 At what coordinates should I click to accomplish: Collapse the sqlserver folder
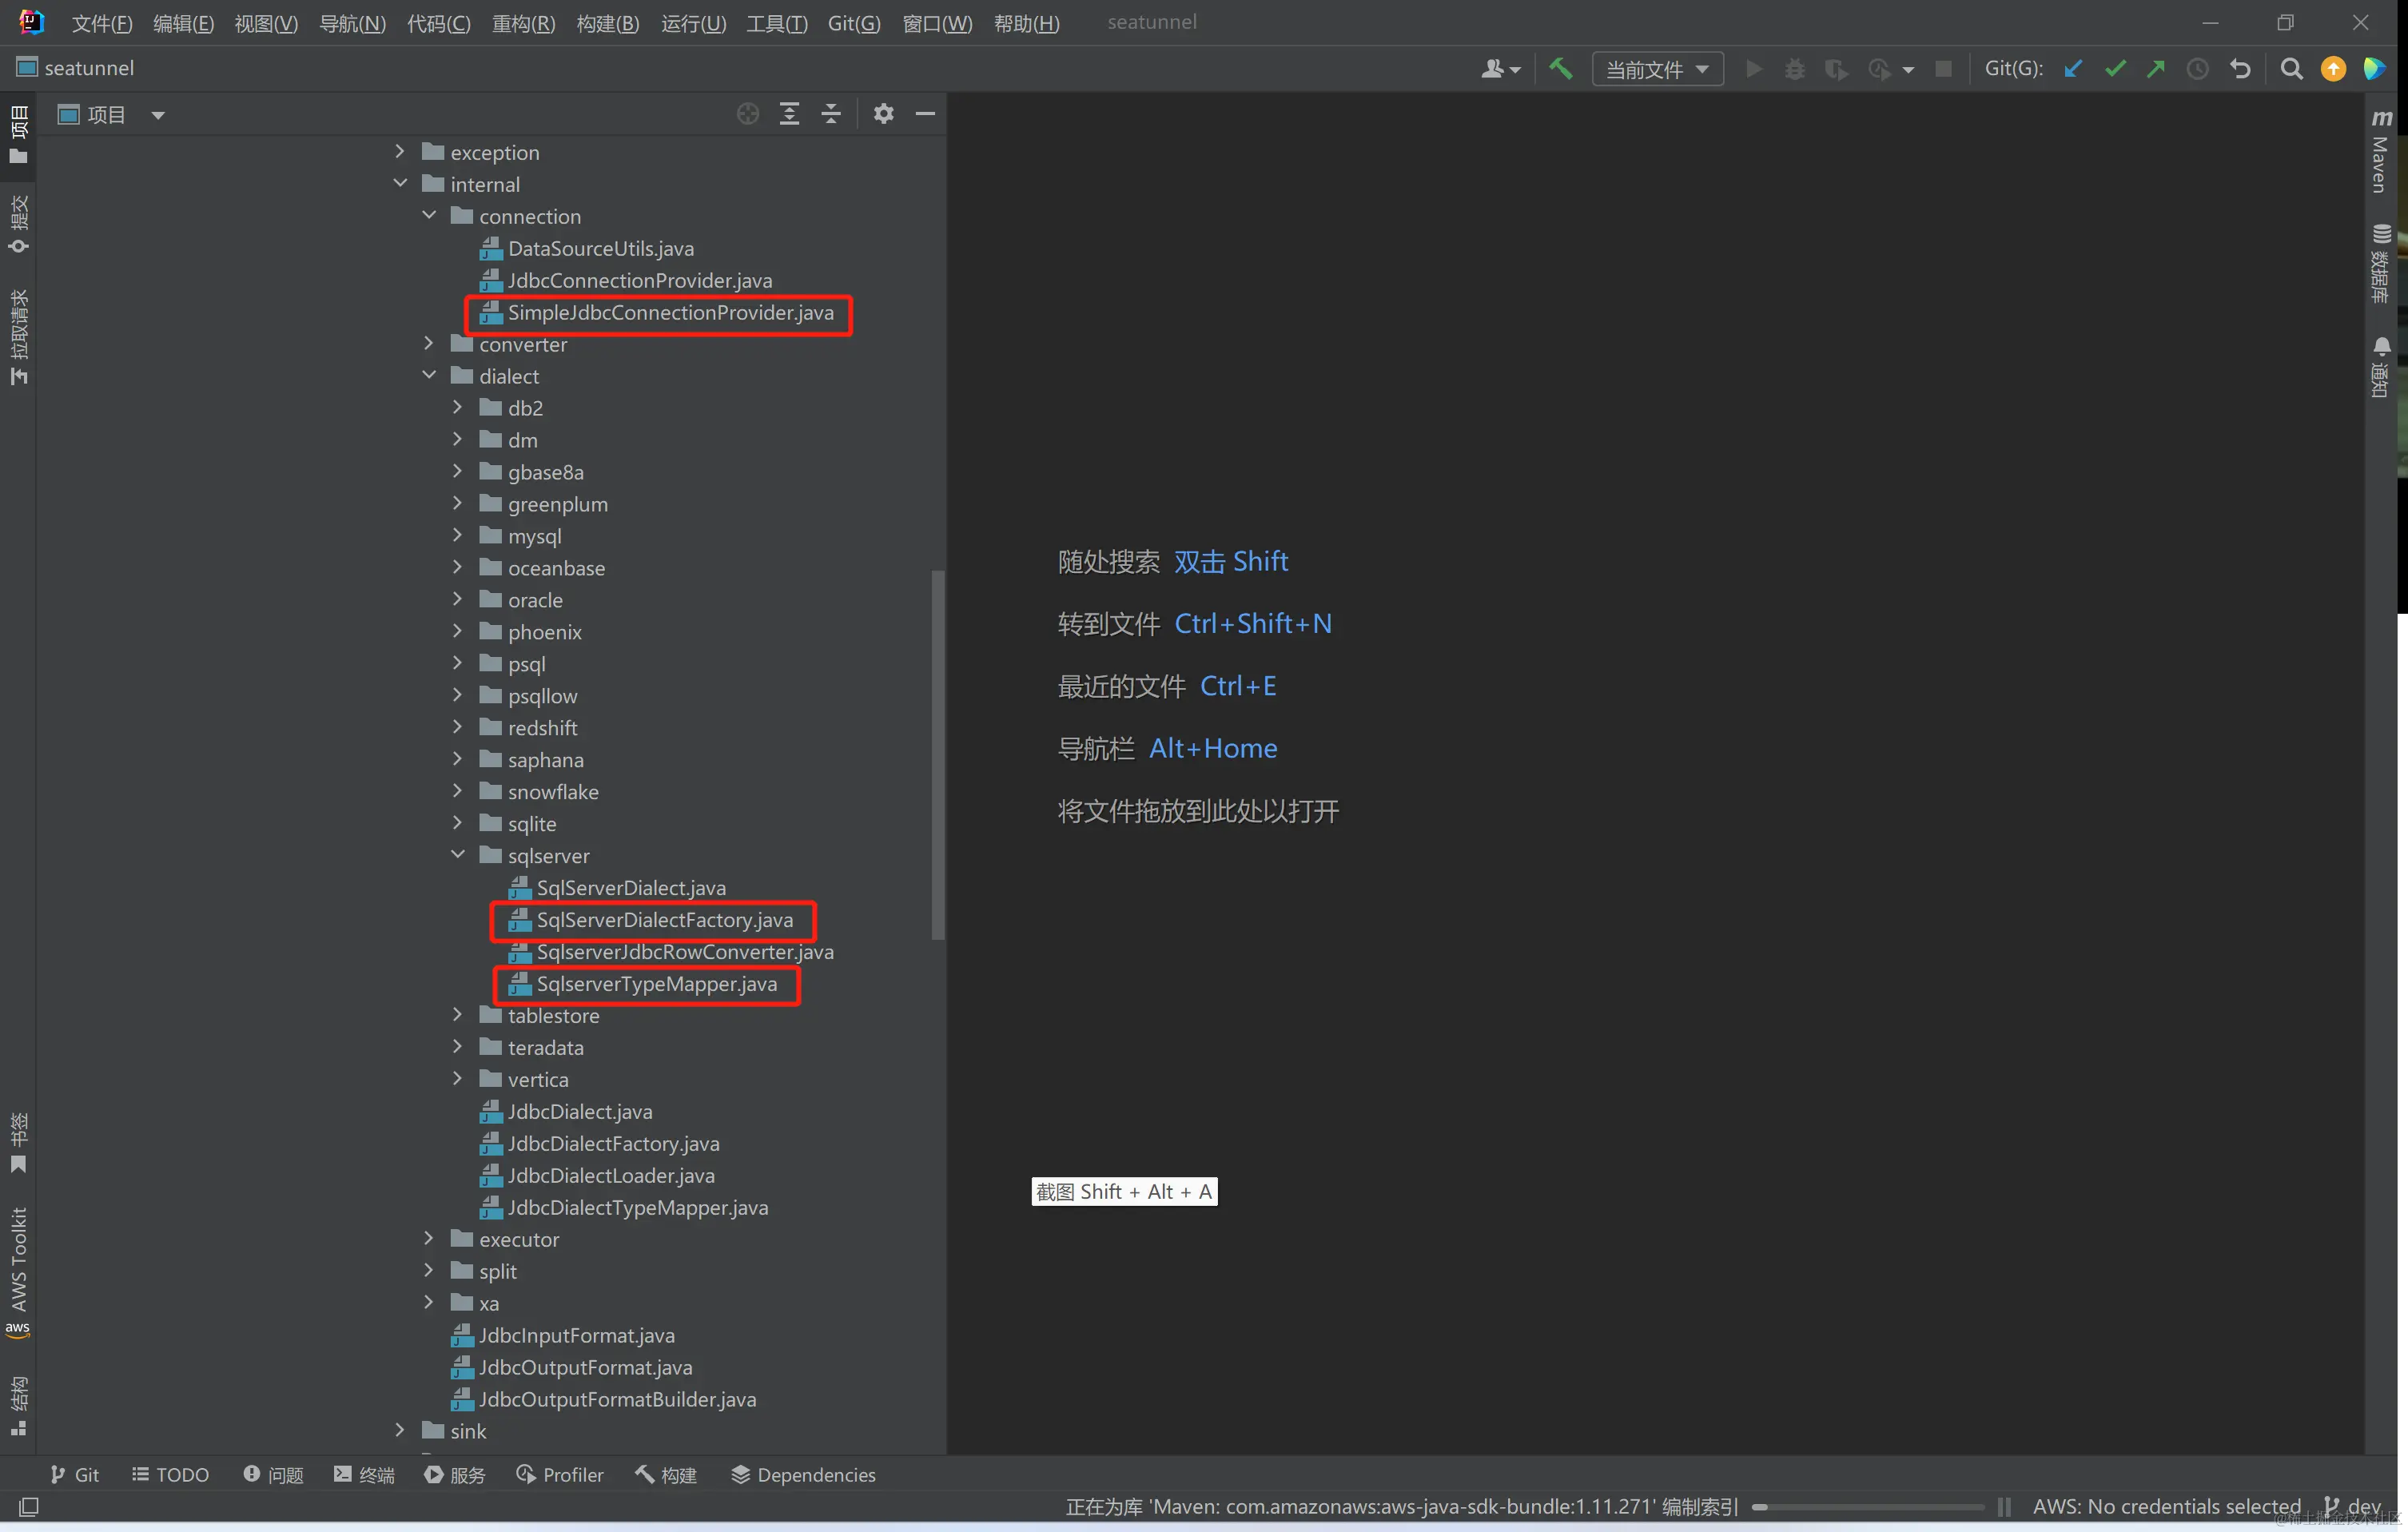458,855
